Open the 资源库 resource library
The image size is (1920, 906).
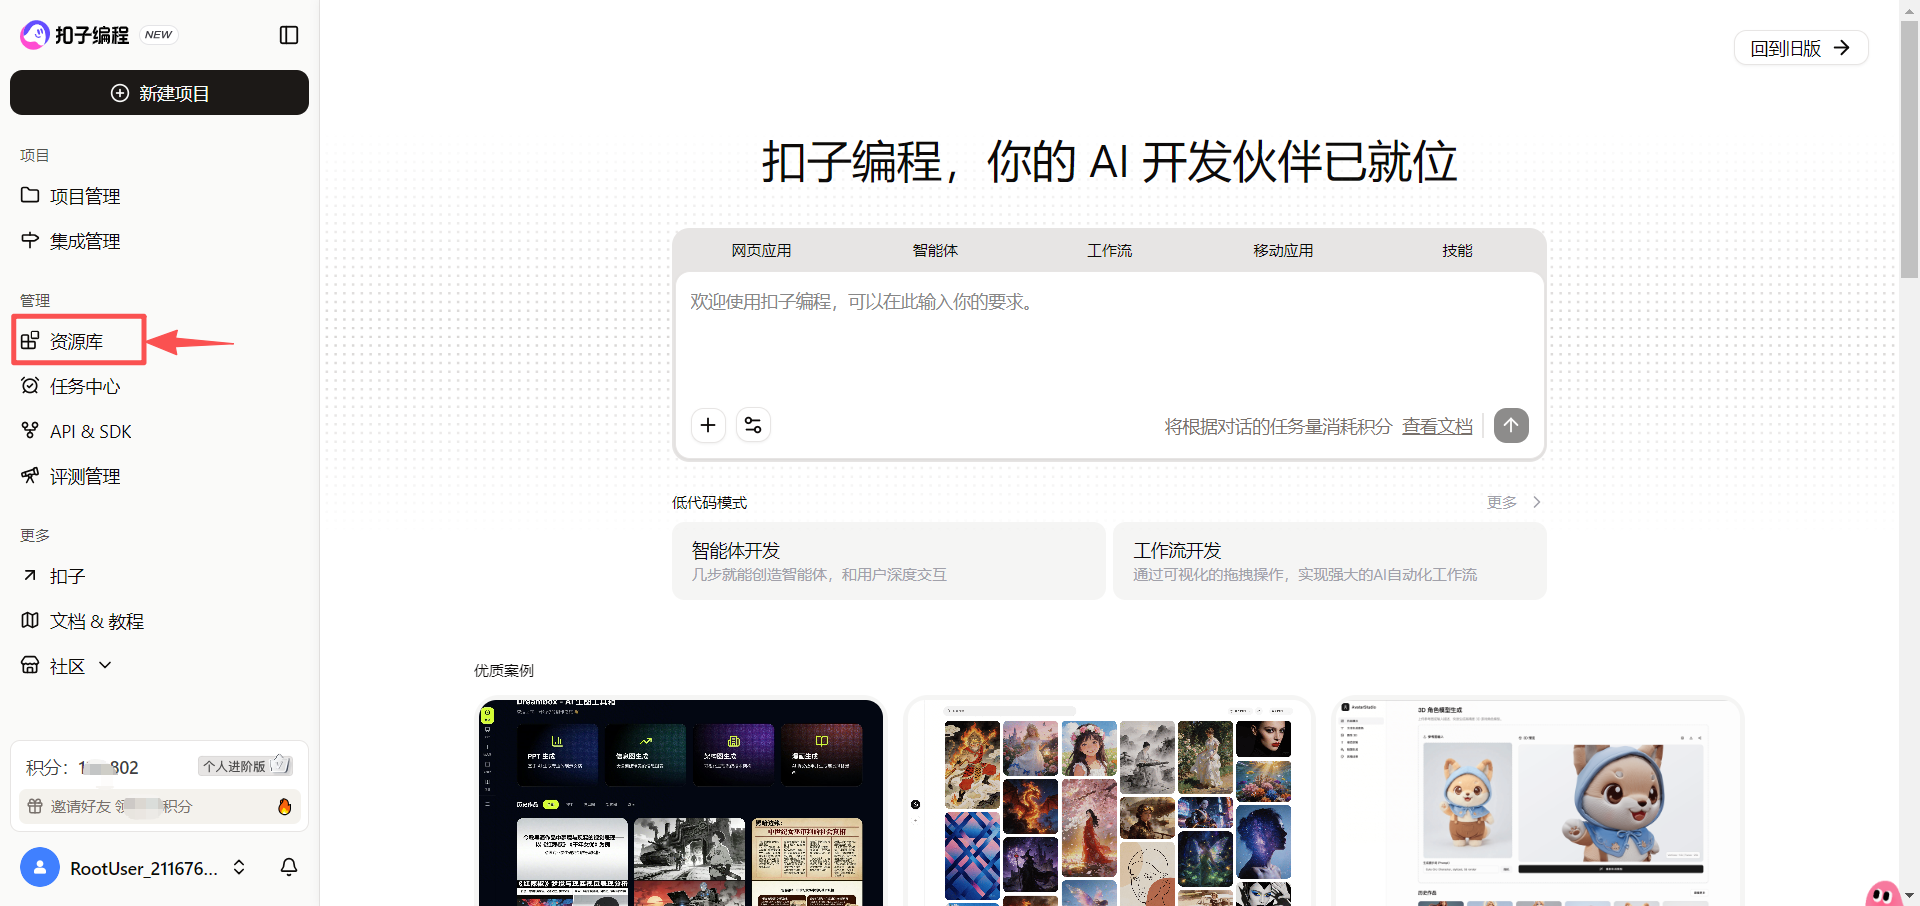click(77, 340)
